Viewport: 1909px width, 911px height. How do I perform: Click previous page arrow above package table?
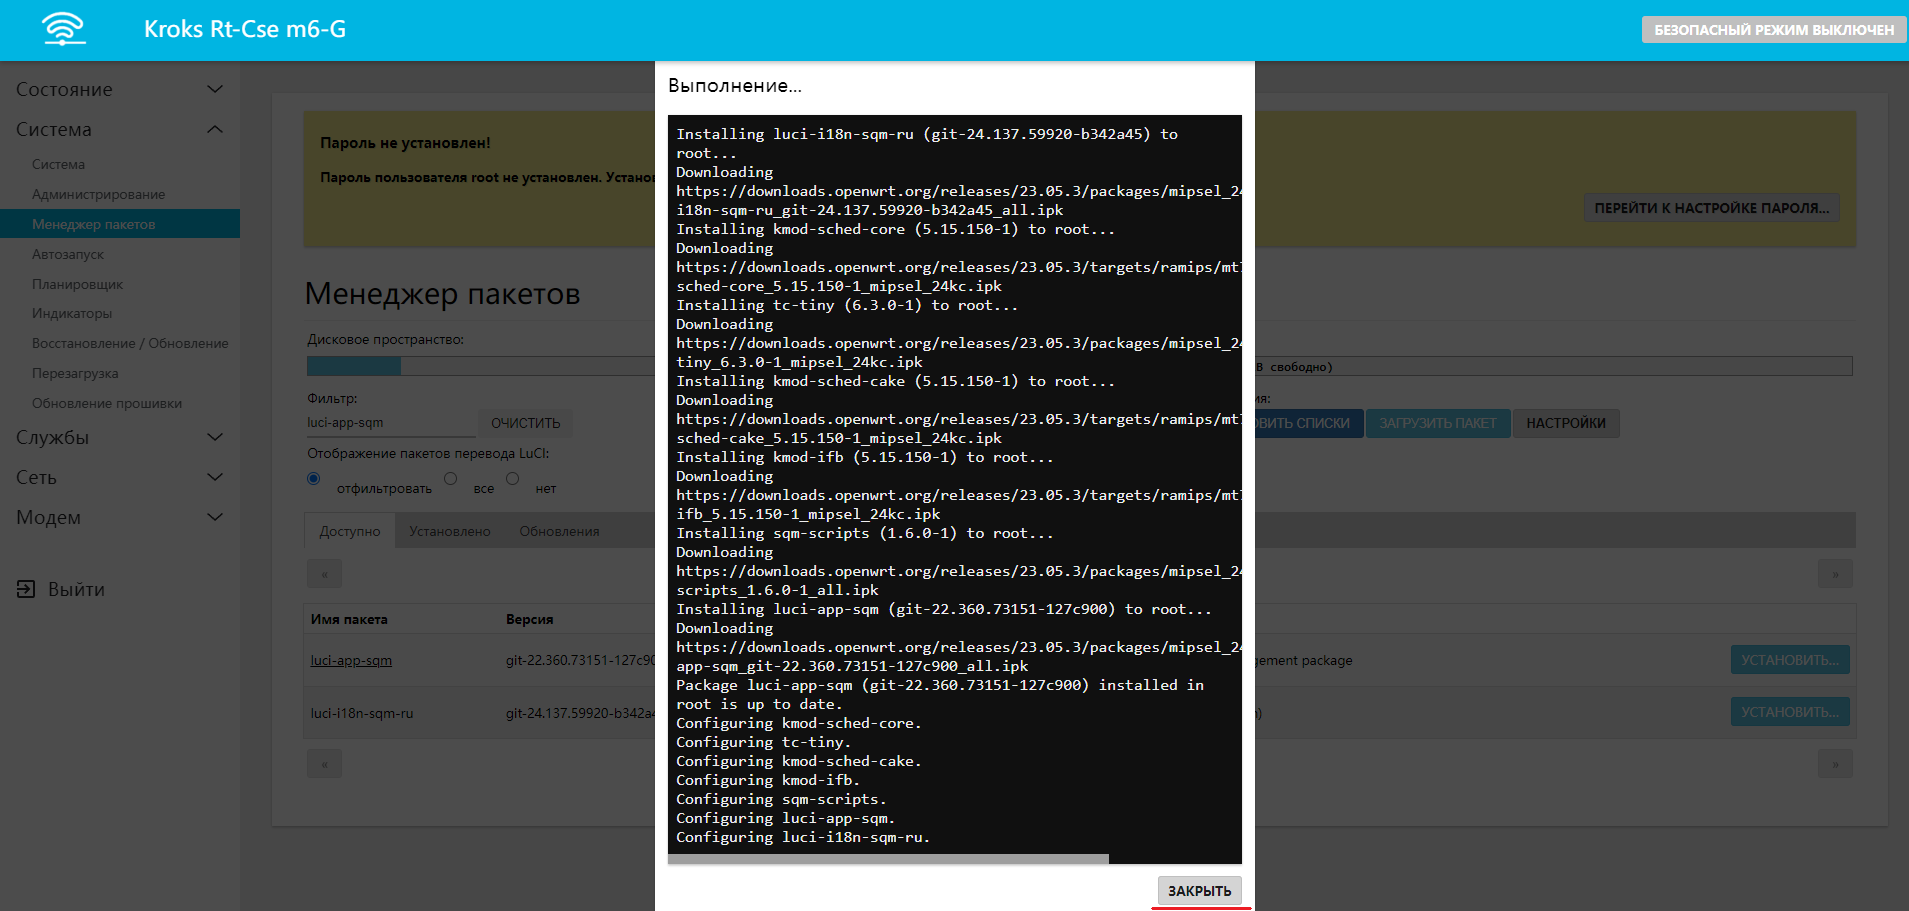point(324,574)
